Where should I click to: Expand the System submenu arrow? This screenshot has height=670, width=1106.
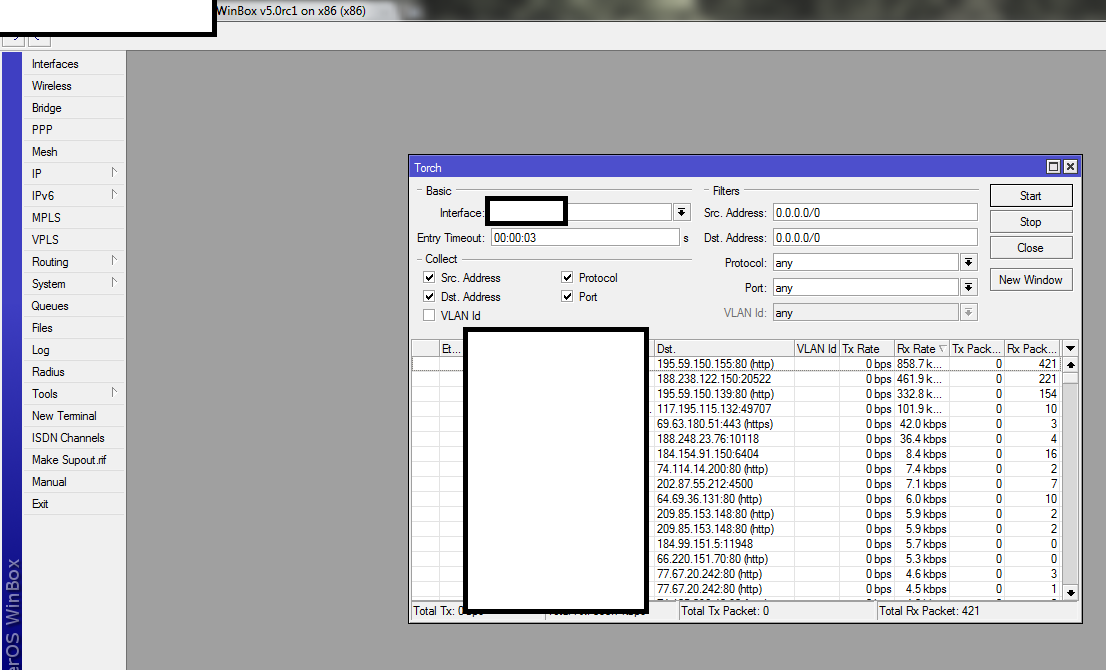coord(114,282)
